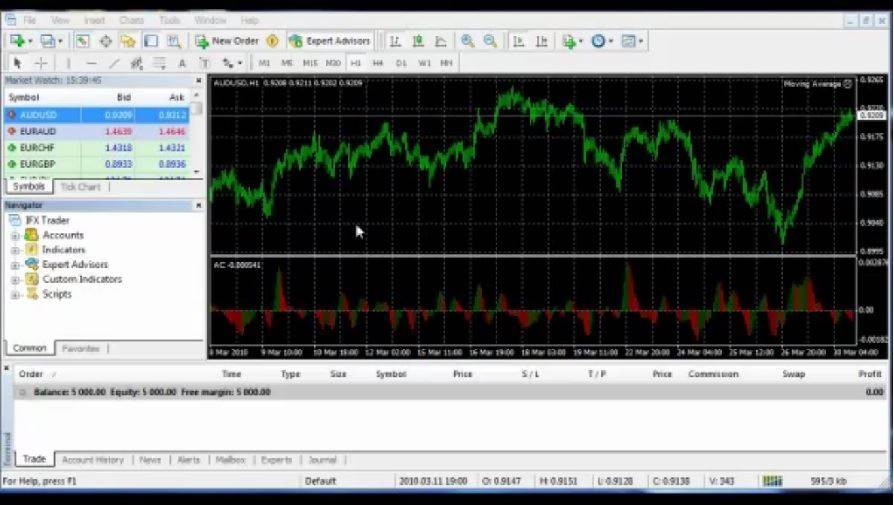Expand the Scripts tree node

pyautogui.click(x=15, y=295)
